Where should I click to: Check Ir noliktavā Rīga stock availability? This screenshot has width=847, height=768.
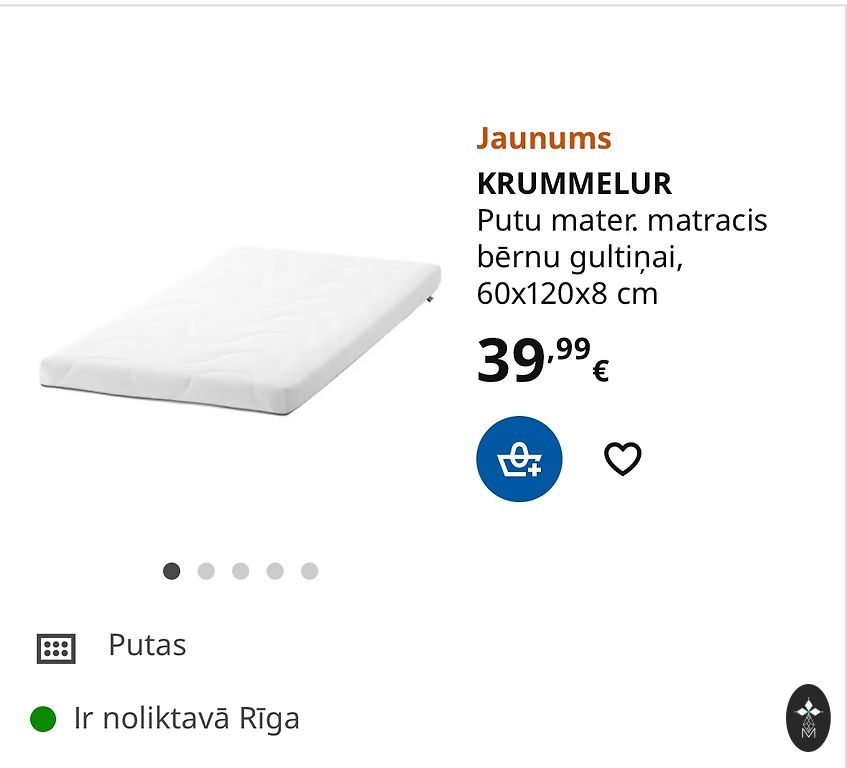tap(186, 719)
